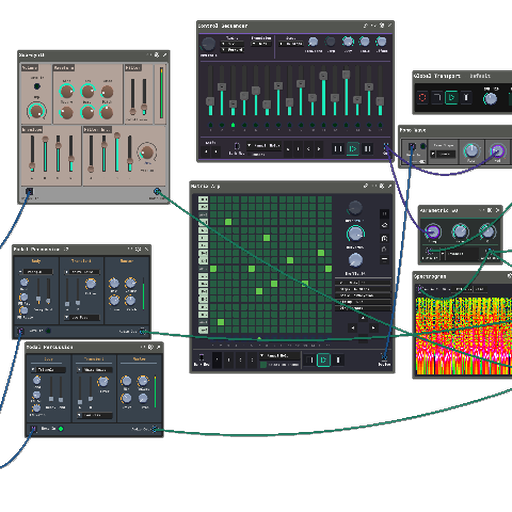The width and height of the screenshot is (512, 512).
Task: Click the tan synth module MIDI input port
Action: [x=29, y=191]
